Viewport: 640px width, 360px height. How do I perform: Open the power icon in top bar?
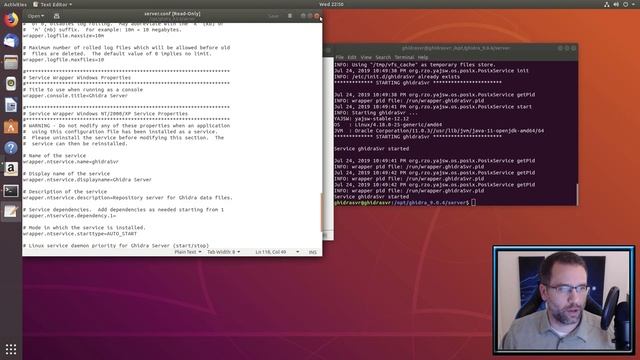click(x=626, y=4)
